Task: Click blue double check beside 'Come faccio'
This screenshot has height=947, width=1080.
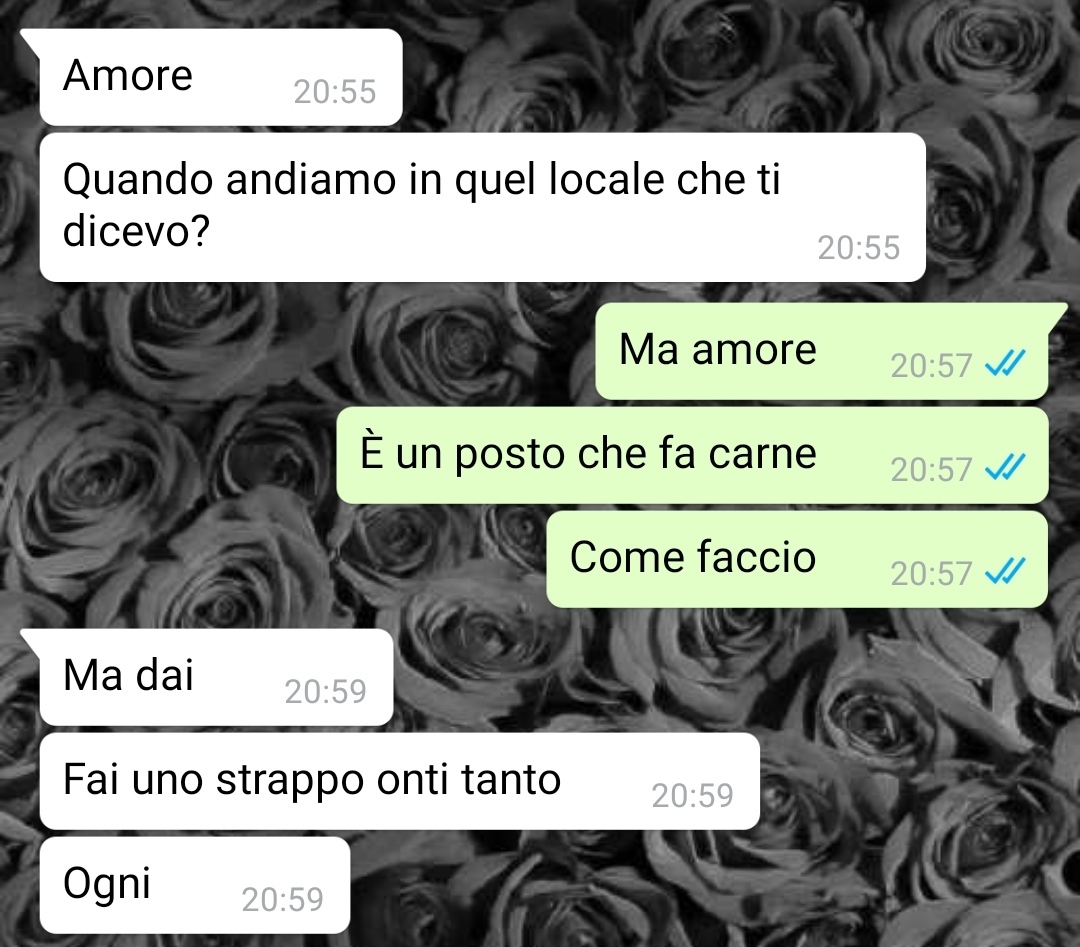Action: (x=1005, y=572)
